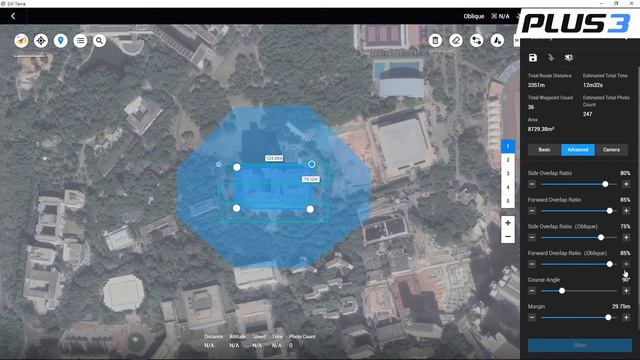Click the 247 estimated photo count value
Screen dimensions: 640x360
point(587,114)
